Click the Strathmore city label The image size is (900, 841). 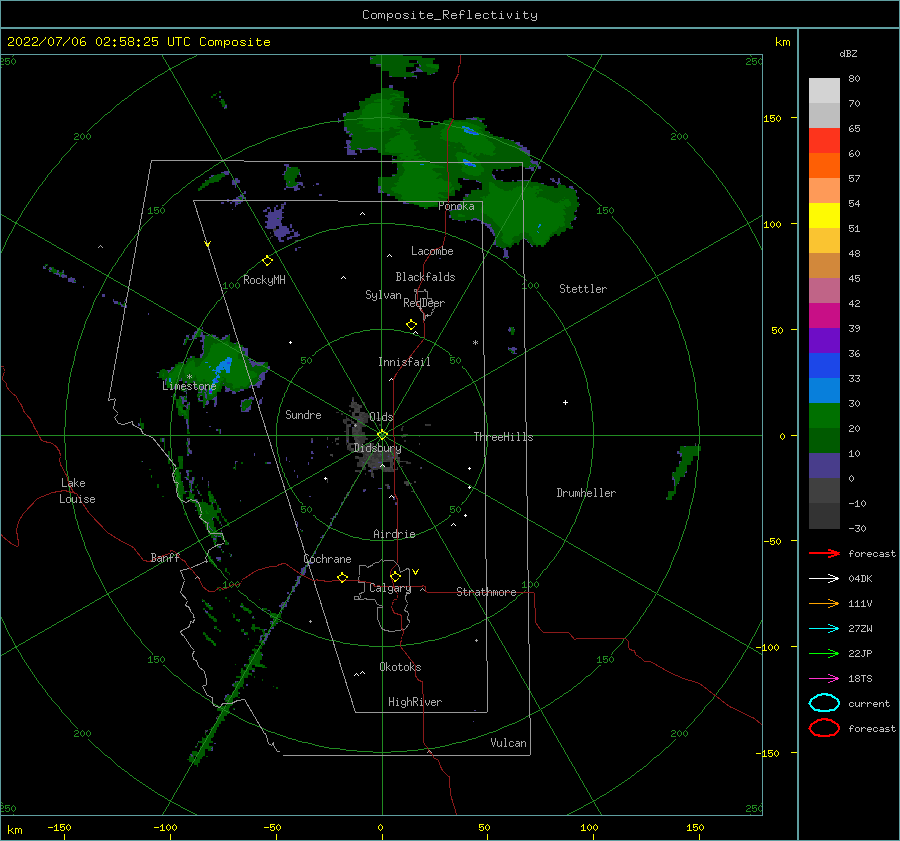(x=486, y=592)
